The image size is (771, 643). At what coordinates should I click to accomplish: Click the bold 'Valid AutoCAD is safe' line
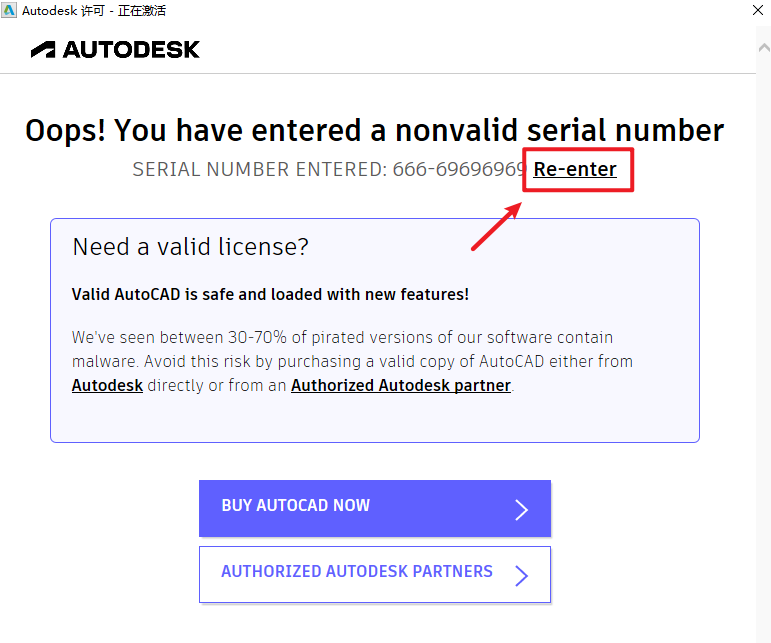(x=270, y=294)
